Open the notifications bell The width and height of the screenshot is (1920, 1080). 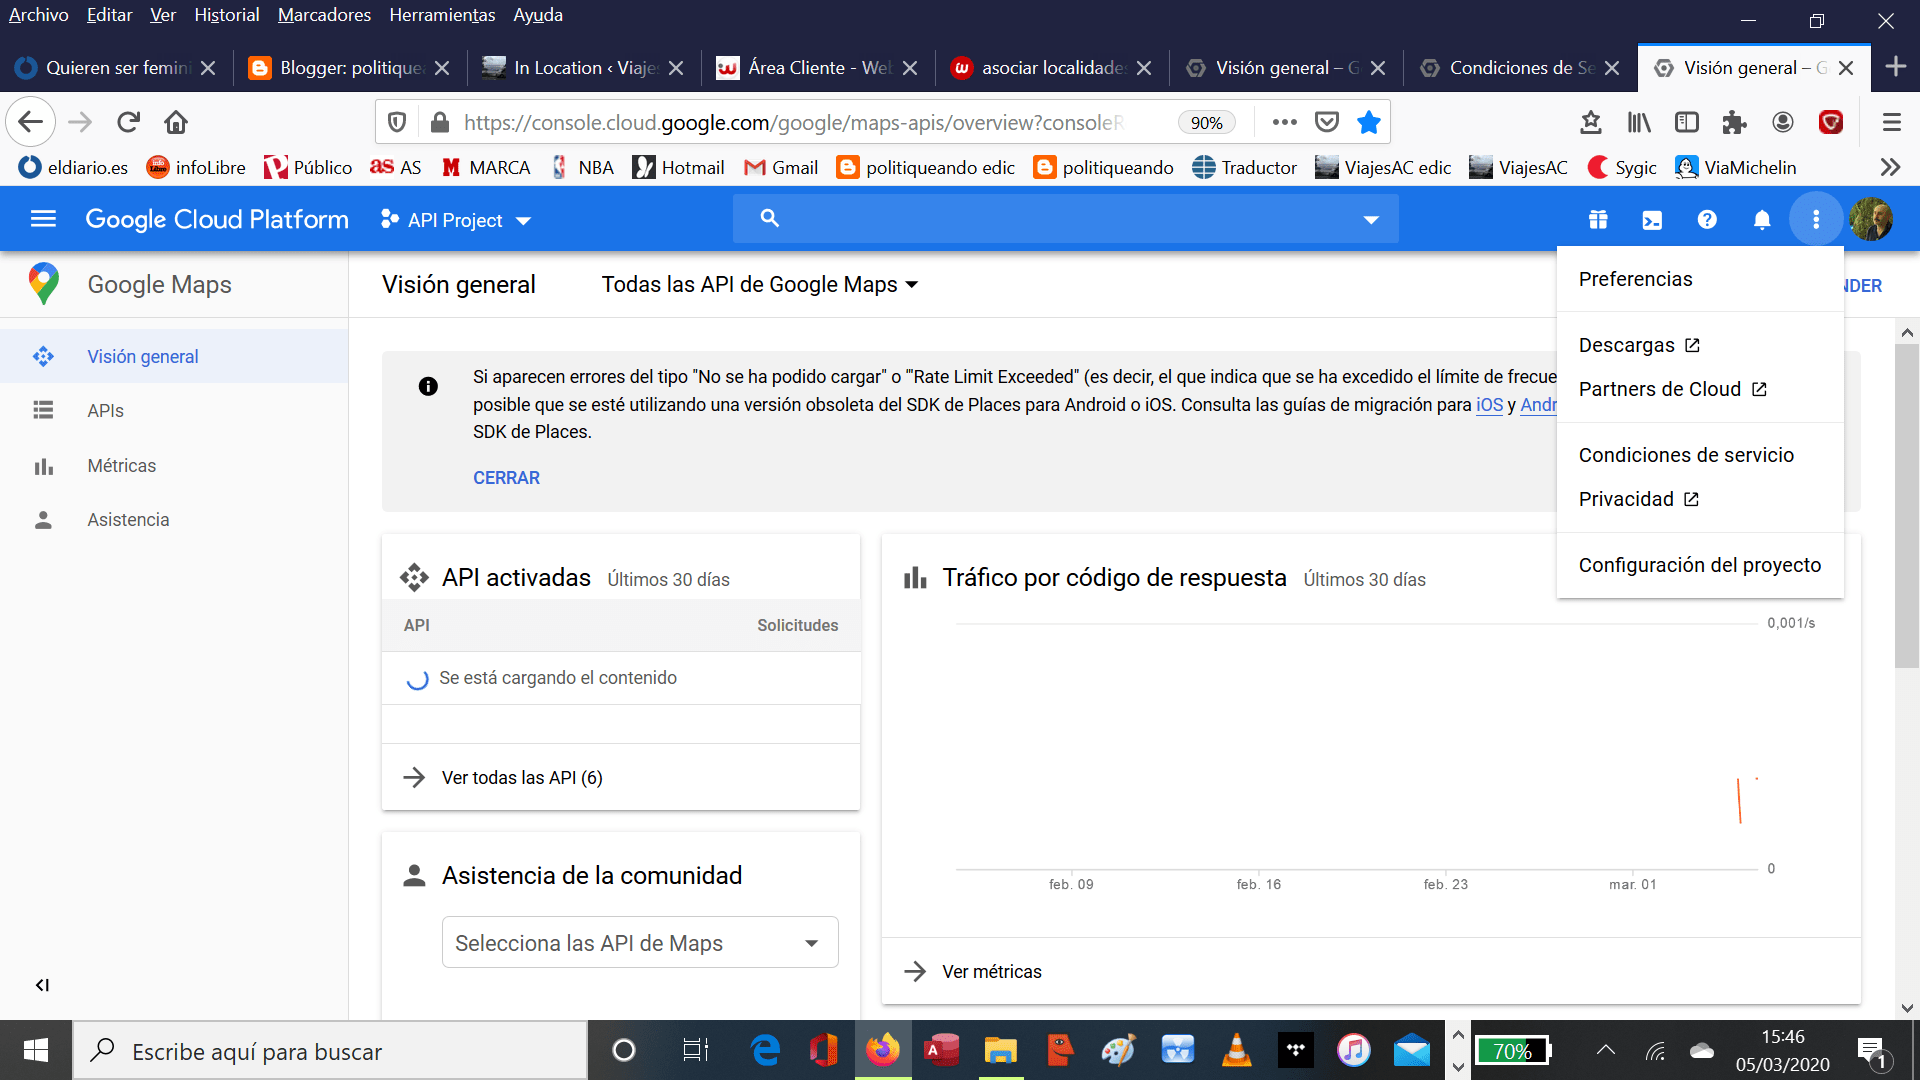[1762, 219]
